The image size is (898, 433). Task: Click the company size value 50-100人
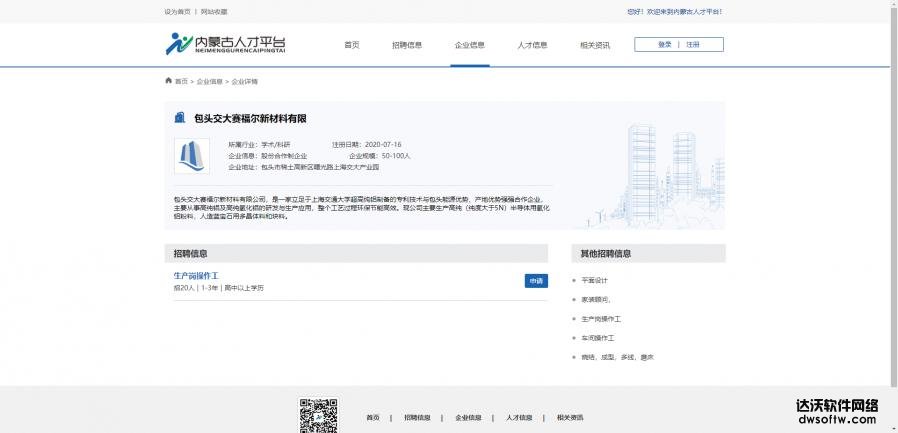coord(396,156)
